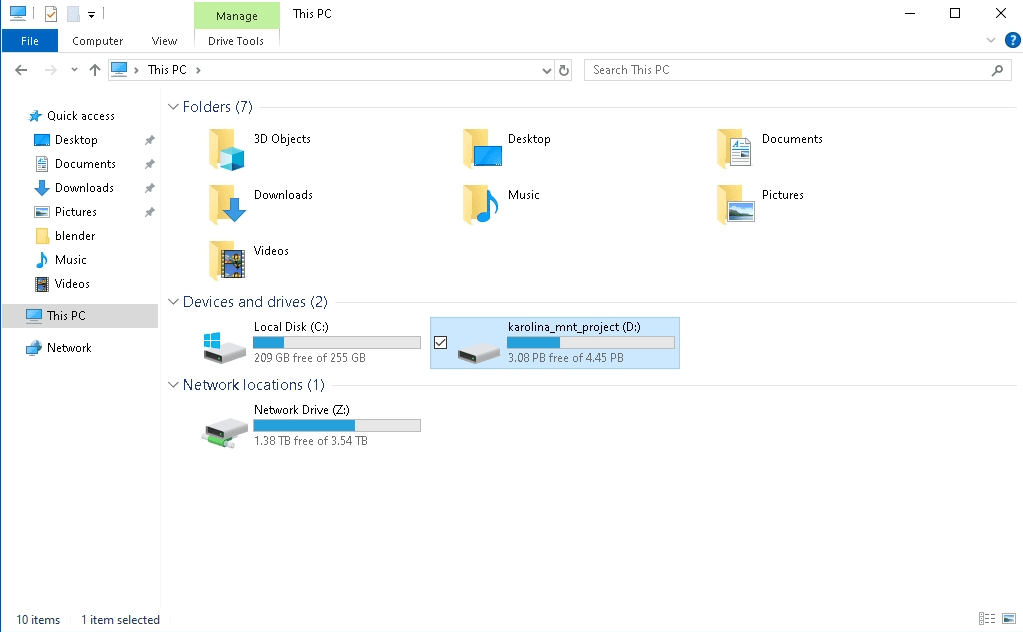Open the address bar history dropdown
1023x632 pixels.
[546, 70]
